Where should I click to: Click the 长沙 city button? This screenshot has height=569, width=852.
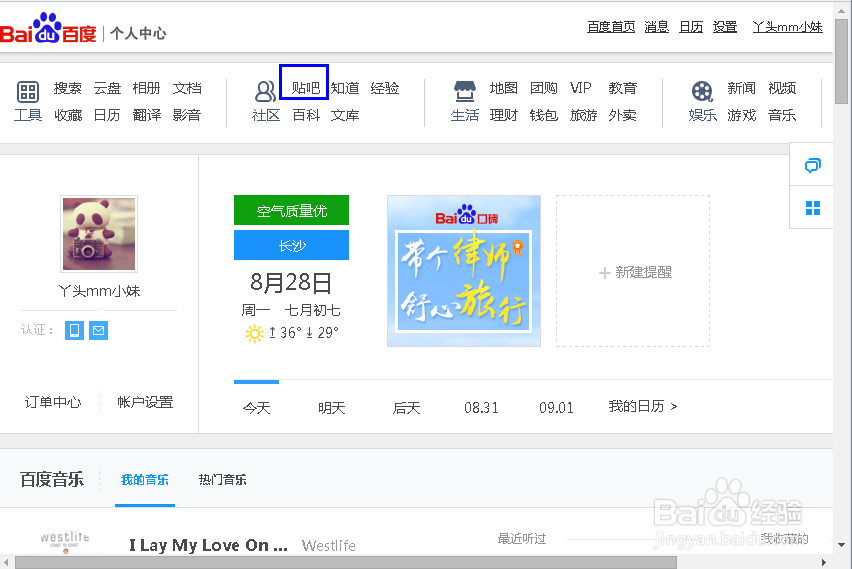[291, 245]
